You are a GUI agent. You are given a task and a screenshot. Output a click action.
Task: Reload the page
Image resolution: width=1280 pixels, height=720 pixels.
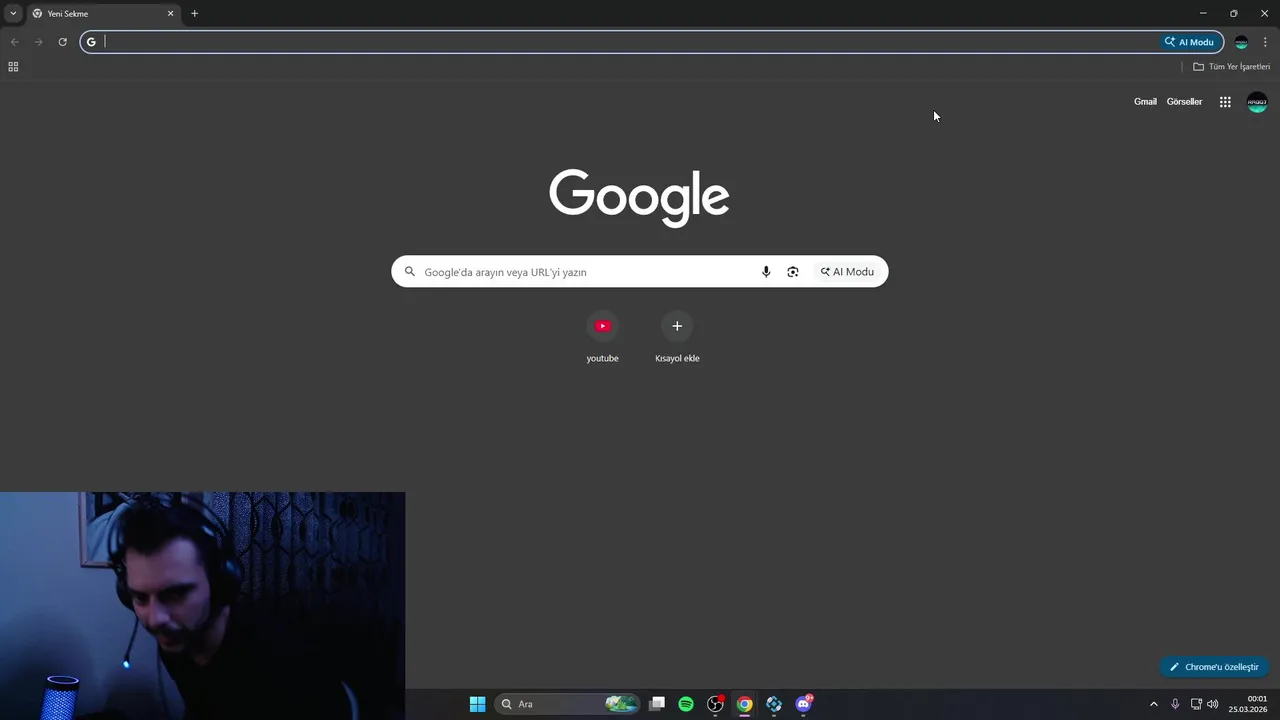pyautogui.click(x=62, y=42)
